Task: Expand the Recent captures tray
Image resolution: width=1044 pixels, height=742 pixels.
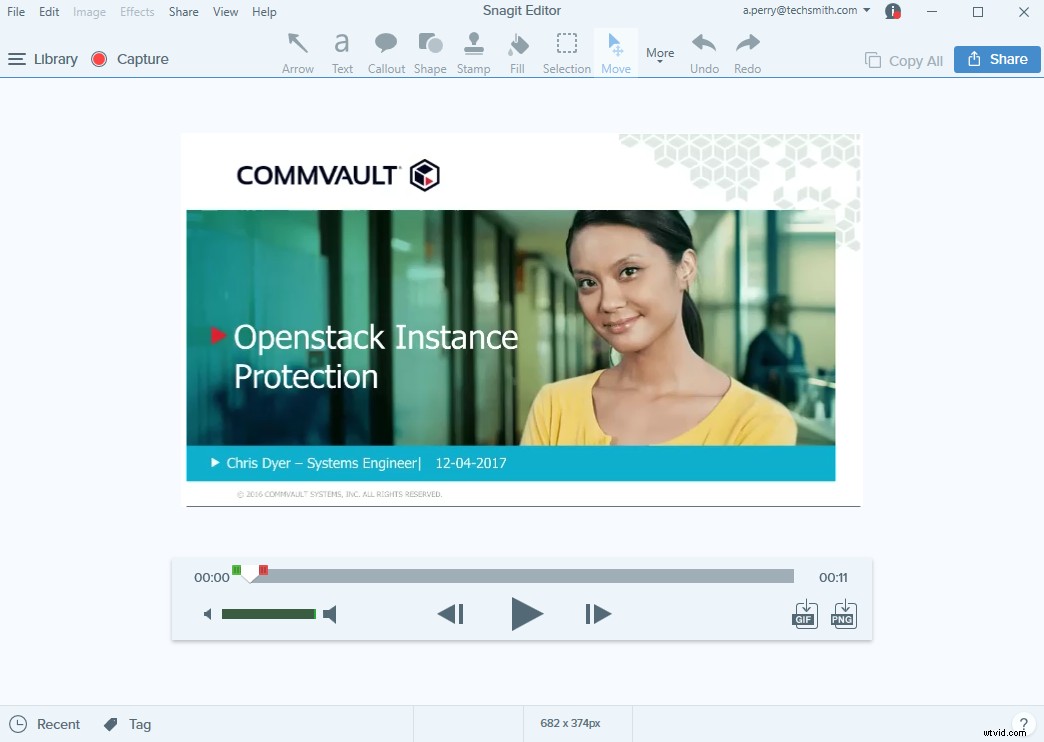Action: pos(46,723)
